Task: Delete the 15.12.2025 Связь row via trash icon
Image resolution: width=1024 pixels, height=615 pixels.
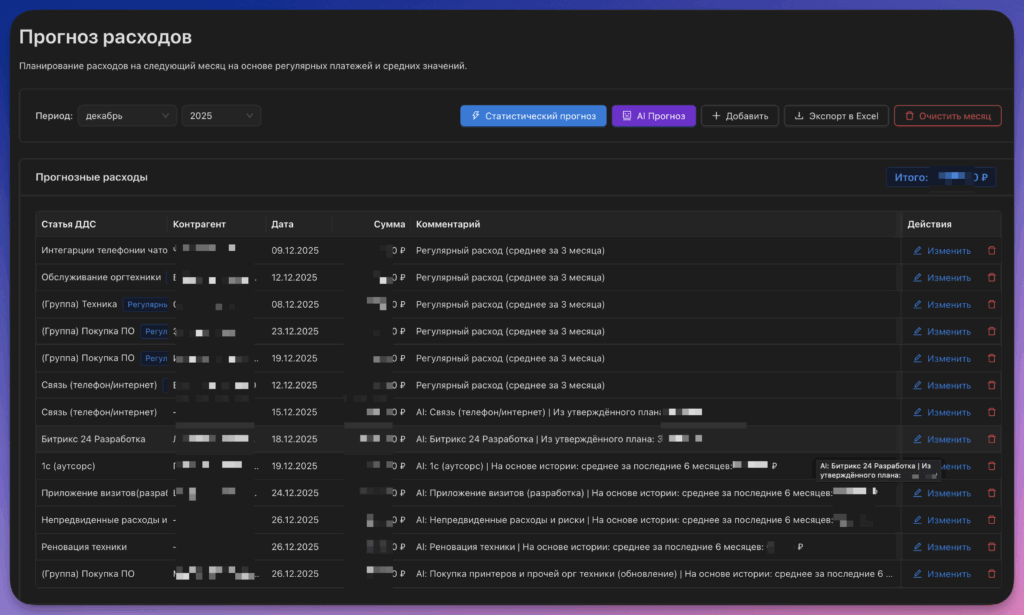Action: tap(991, 412)
